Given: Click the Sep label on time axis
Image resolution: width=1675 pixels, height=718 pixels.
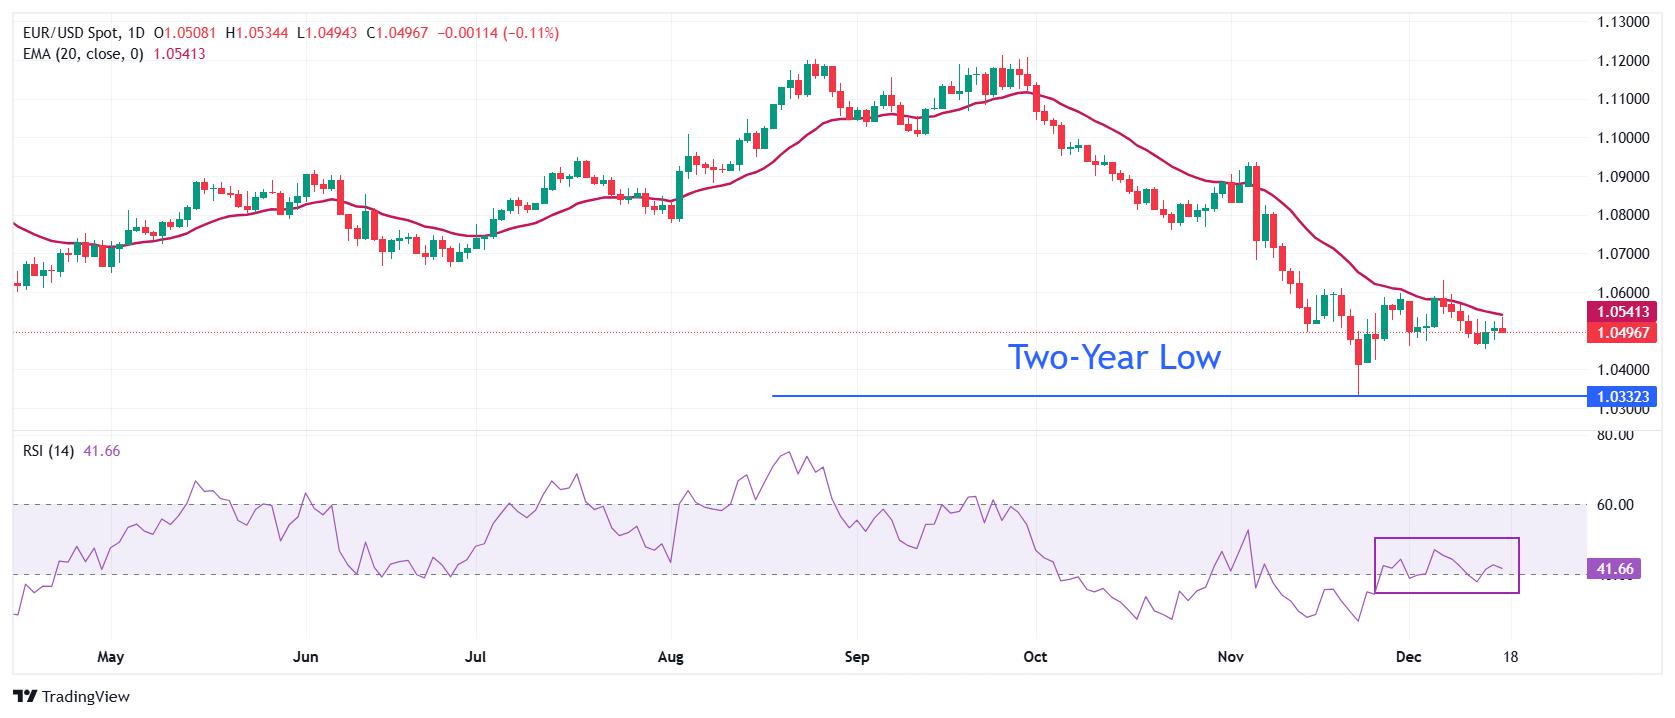Looking at the screenshot, I should pos(857,657).
